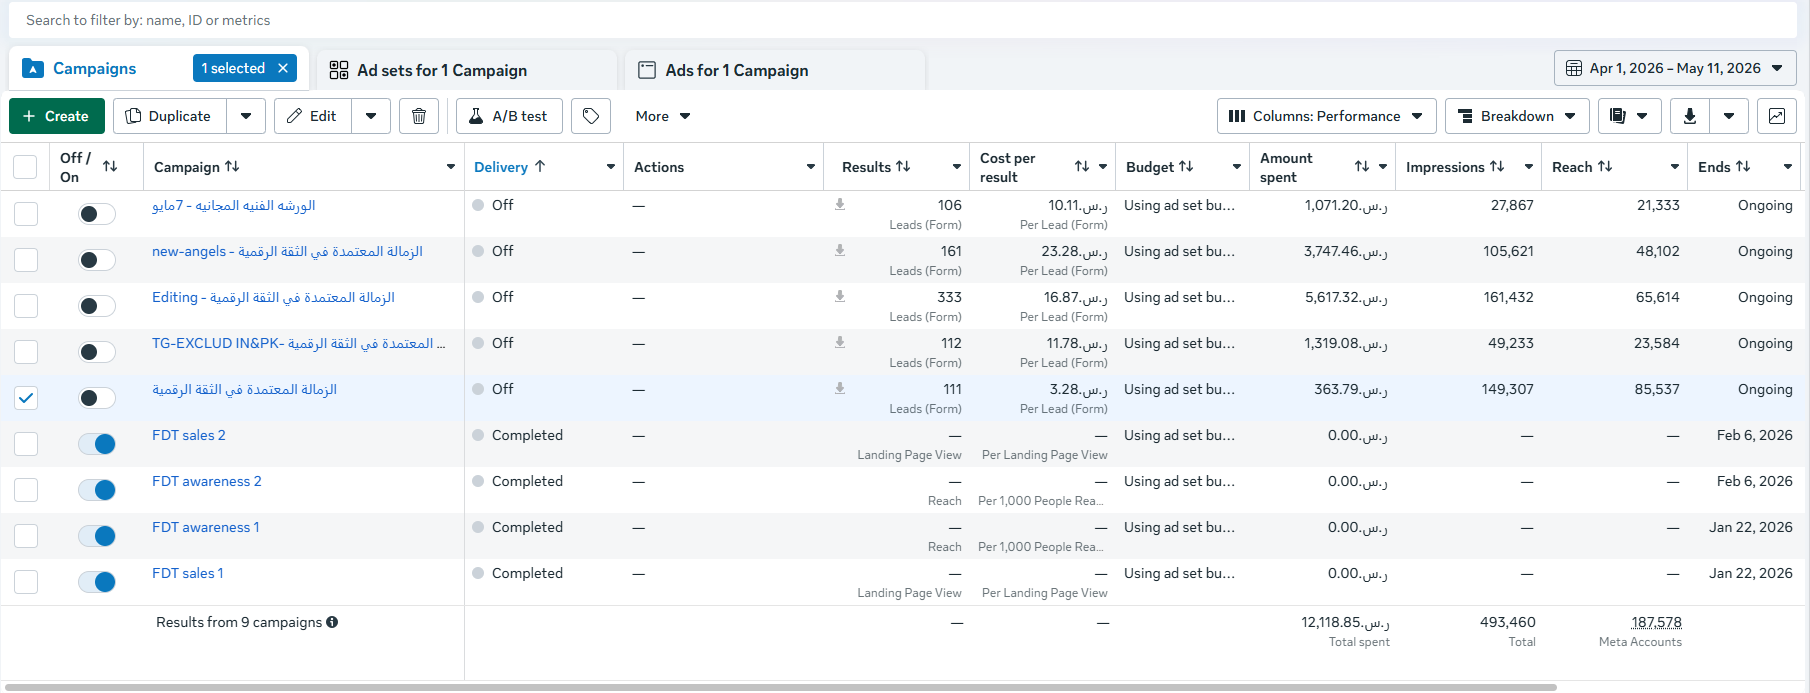The image size is (1810, 693).
Task: Open Columns: Performance dropdown
Action: point(1327,116)
